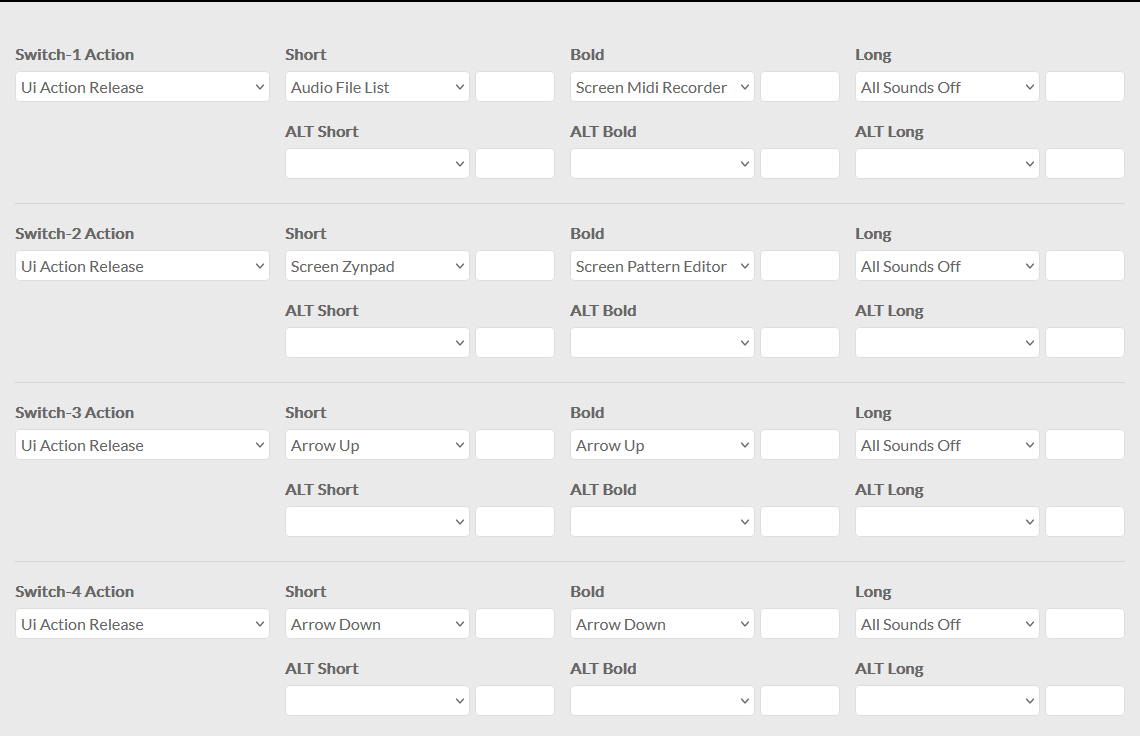Screen dimensions: 1140x736
Task: Open Switch-1 Action dropdown
Action: tap(142, 87)
